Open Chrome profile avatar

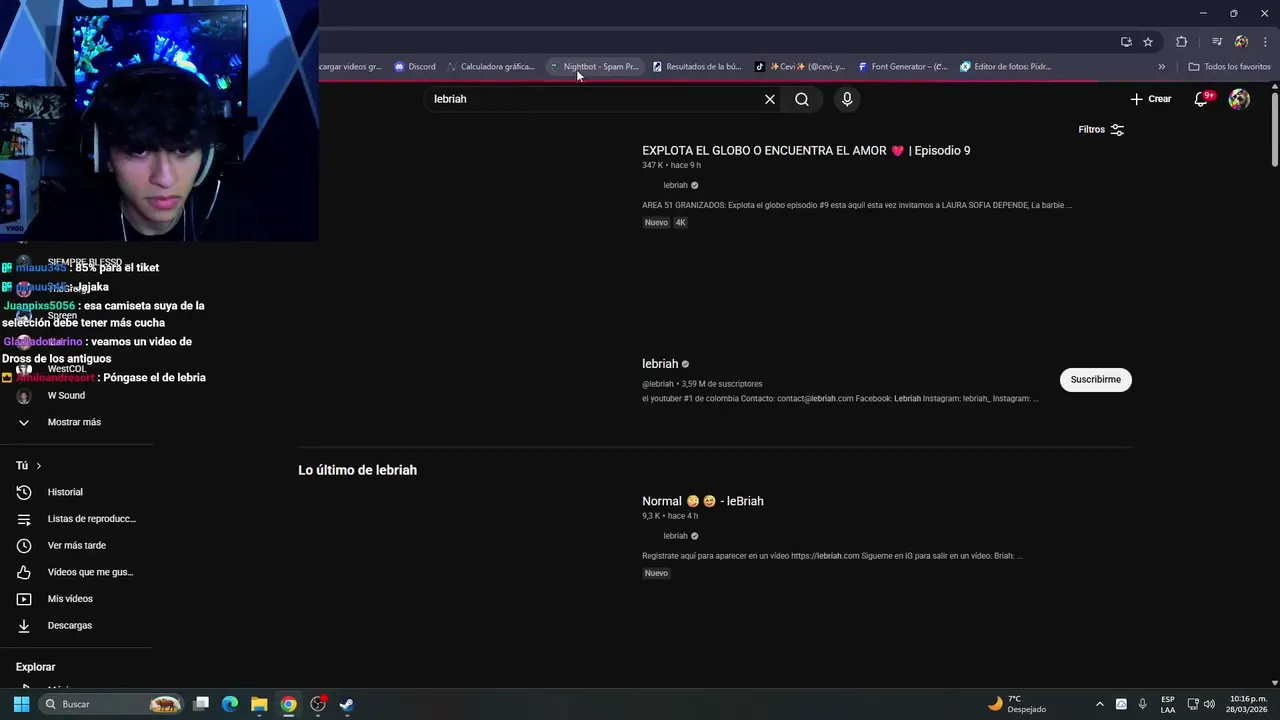pos(1241,42)
